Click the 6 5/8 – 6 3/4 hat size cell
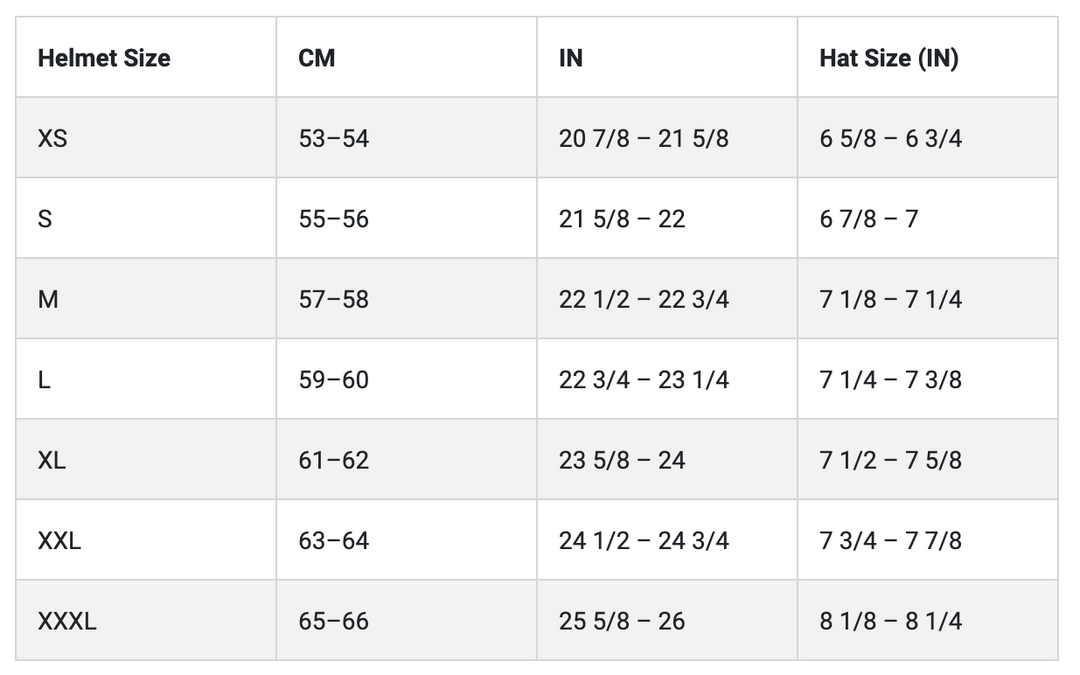This screenshot has height=675, width=1080. [891, 138]
